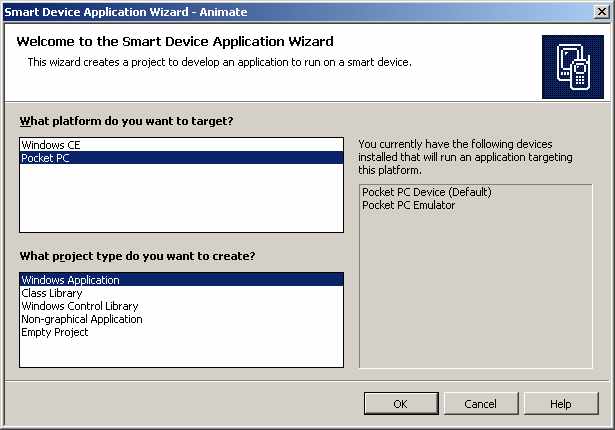Choose Windows Application project type
The image size is (615, 430).
coord(70,281)
